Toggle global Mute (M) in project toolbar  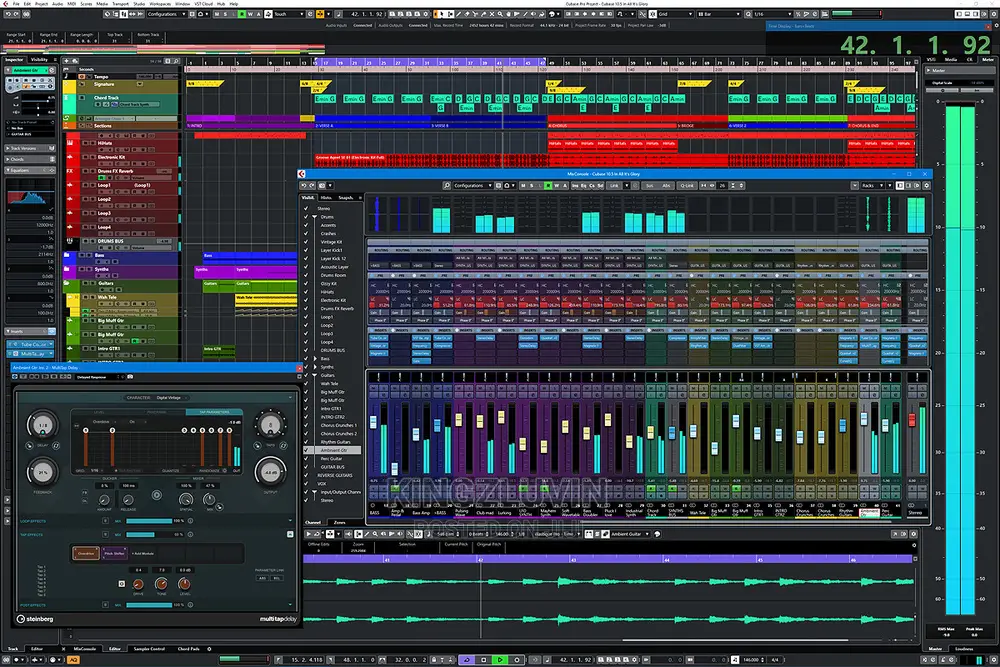(217, 14)
